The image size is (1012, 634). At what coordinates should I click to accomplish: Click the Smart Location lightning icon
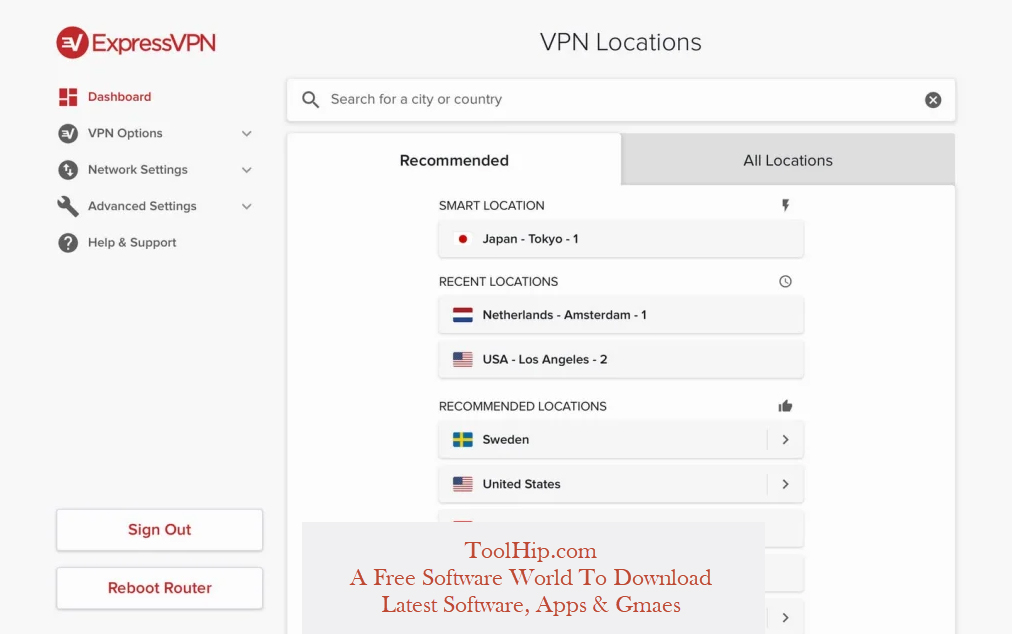coord(785,205)
